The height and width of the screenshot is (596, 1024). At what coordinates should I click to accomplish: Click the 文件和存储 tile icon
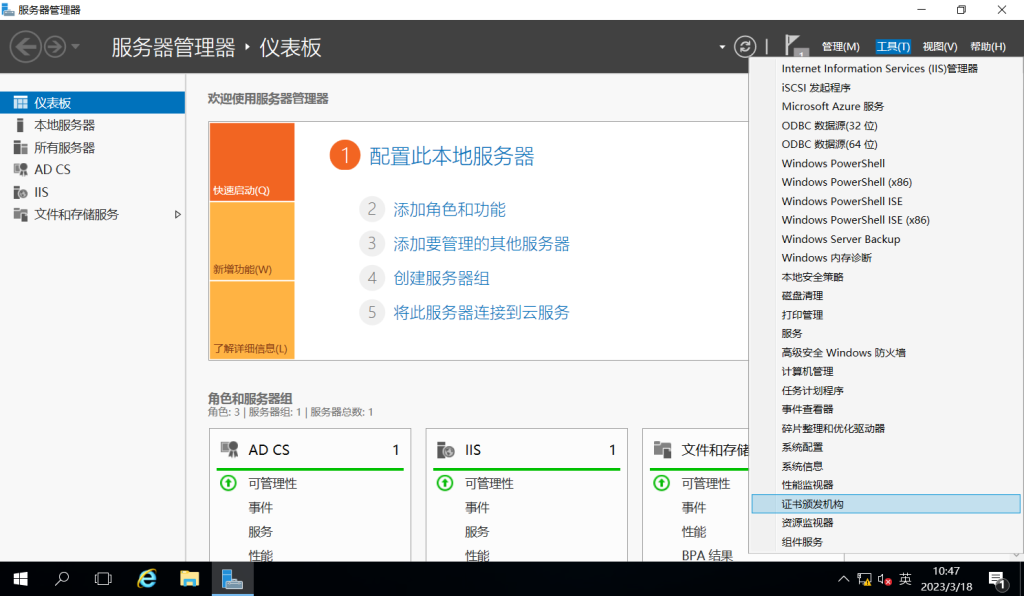[x=662, y=449]
